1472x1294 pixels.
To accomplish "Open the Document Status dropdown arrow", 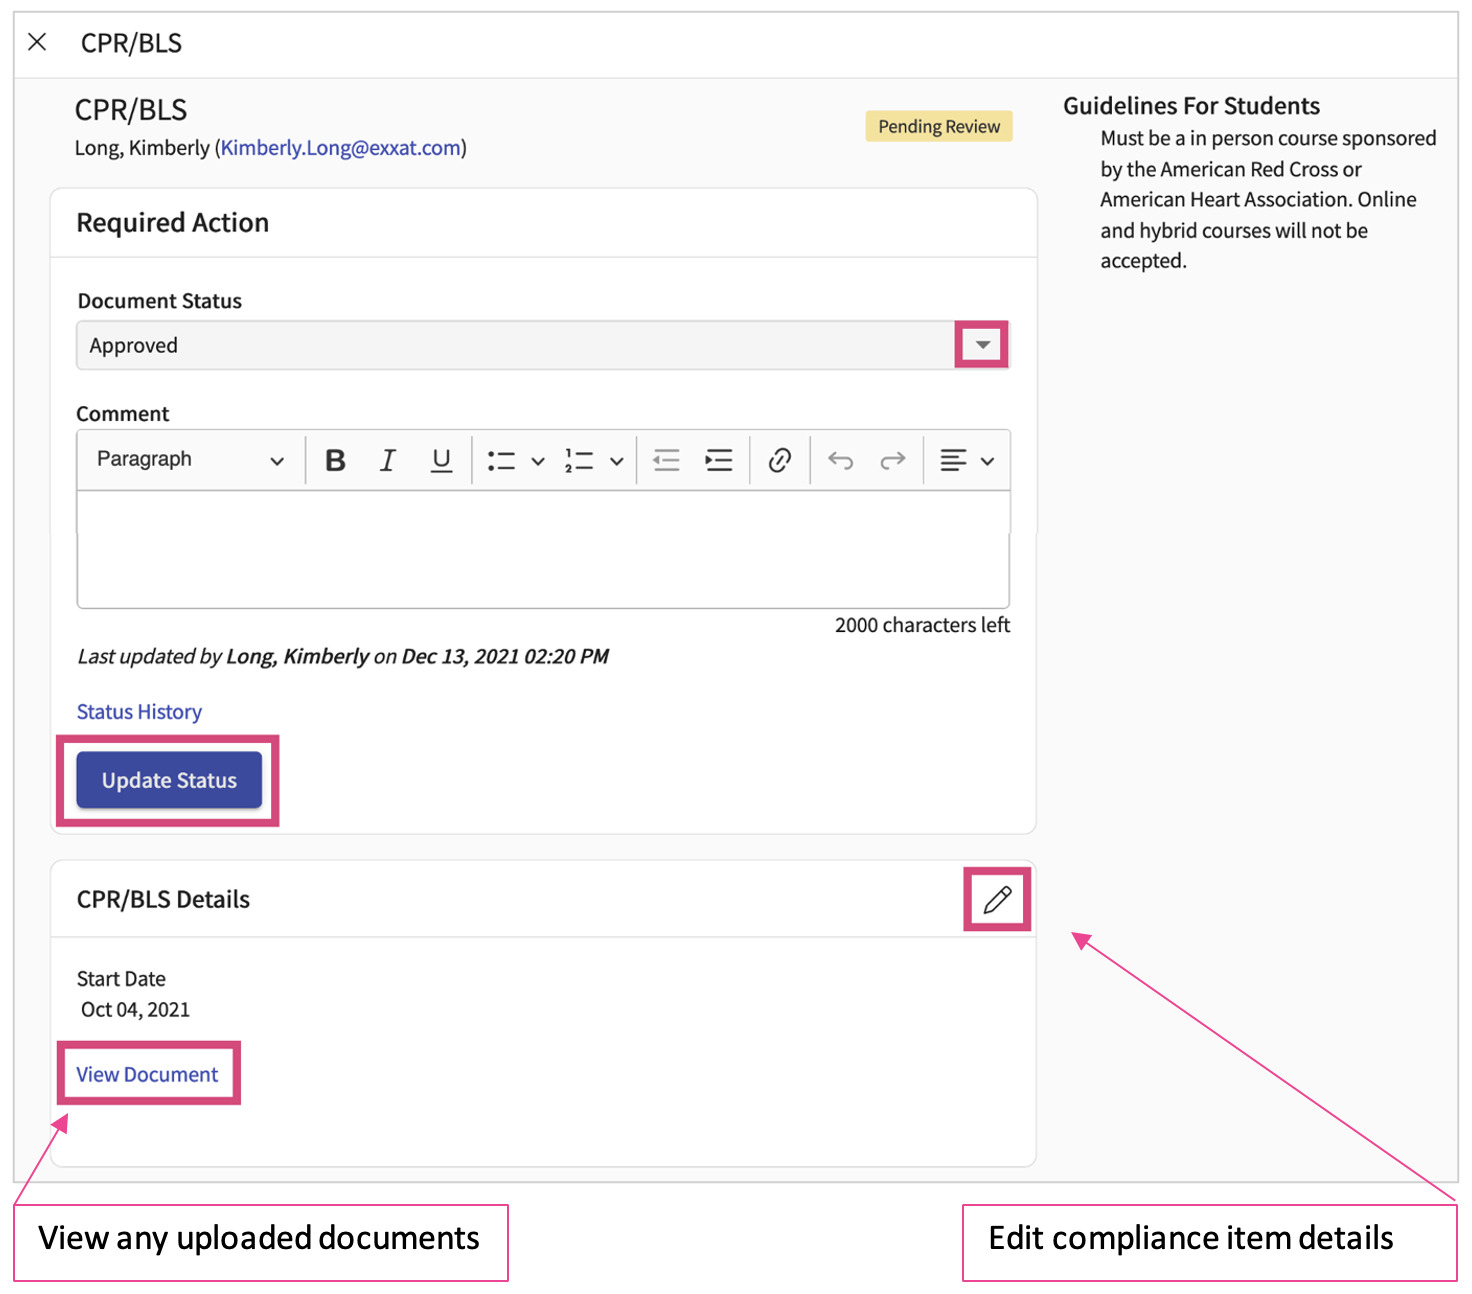I will coord(982,345).
